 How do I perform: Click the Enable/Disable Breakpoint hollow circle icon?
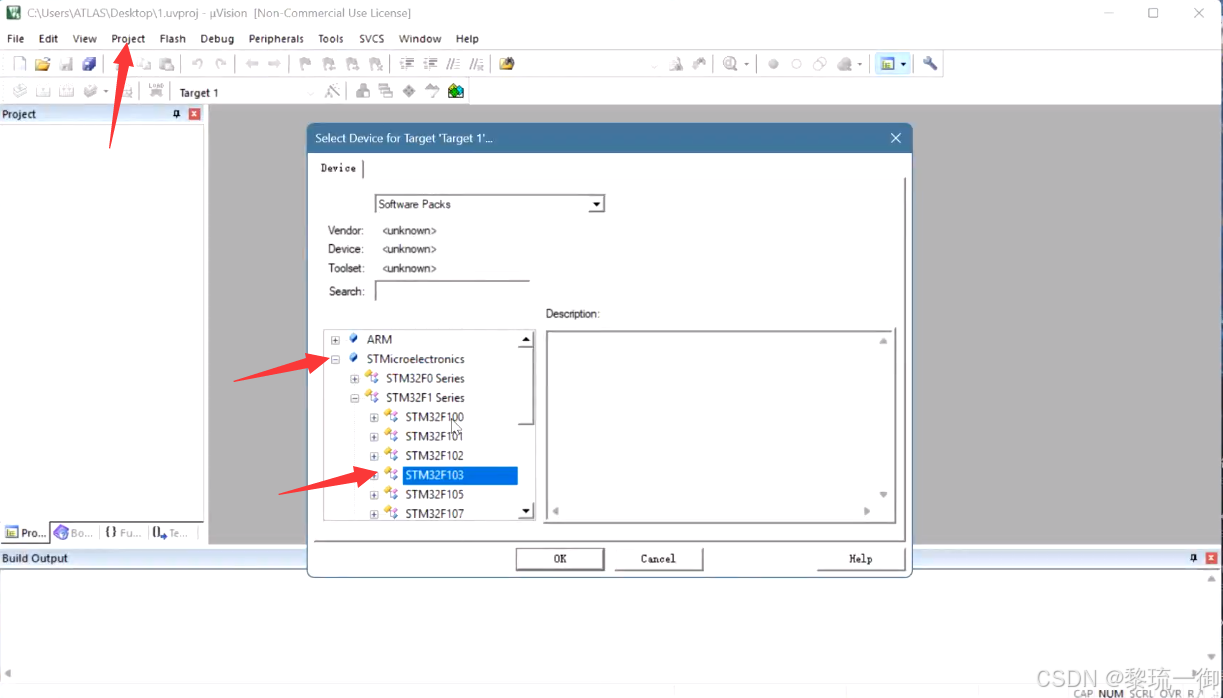pos(796,64)
